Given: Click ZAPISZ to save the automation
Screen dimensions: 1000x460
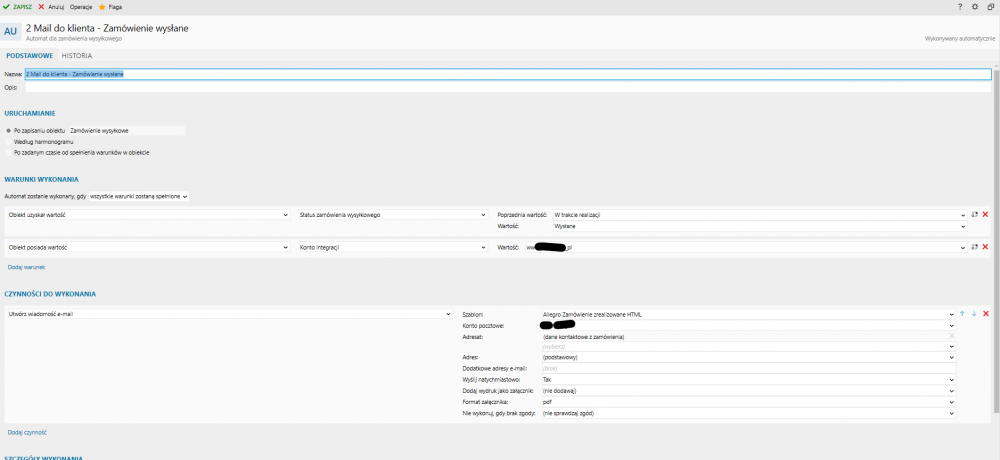Looking at the screenshot, I should (17, 6).
